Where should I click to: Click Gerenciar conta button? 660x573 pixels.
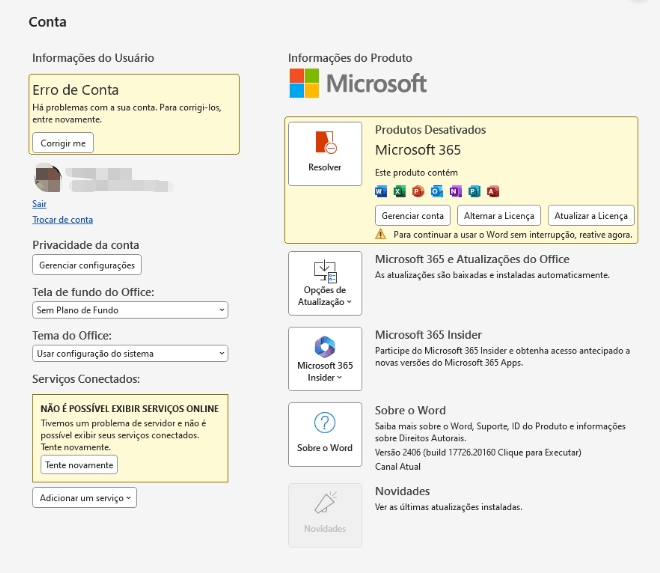click(412, 216)
